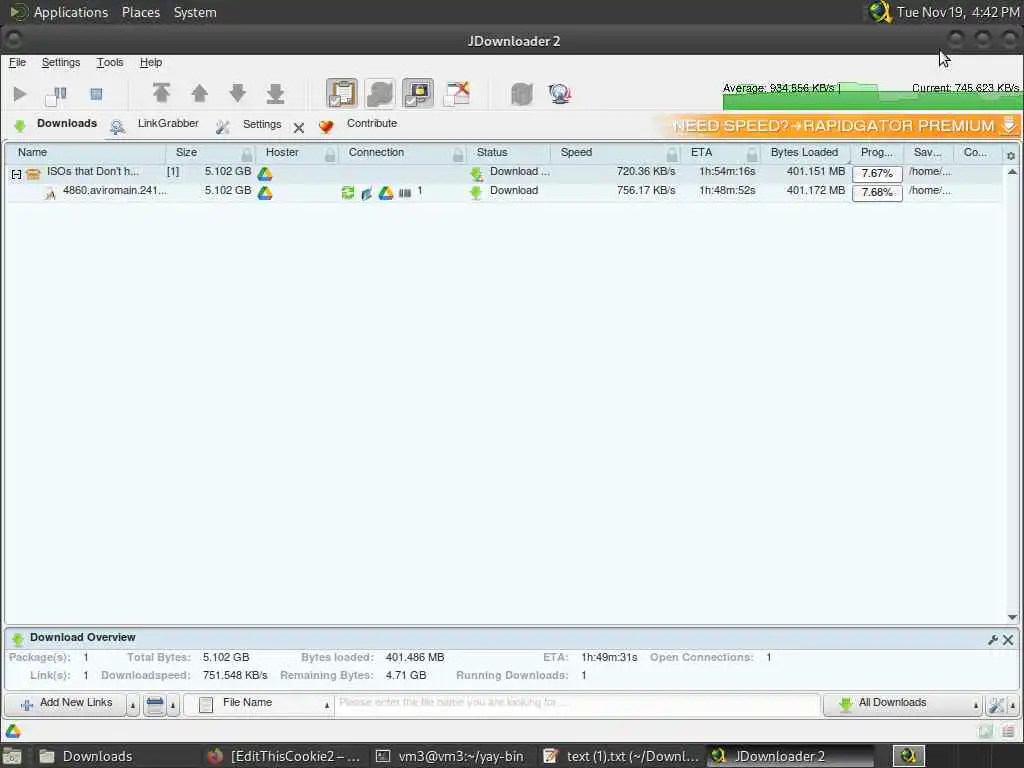Move selected download down one position
Screen dimensions: 1024x768
point(238,93)
